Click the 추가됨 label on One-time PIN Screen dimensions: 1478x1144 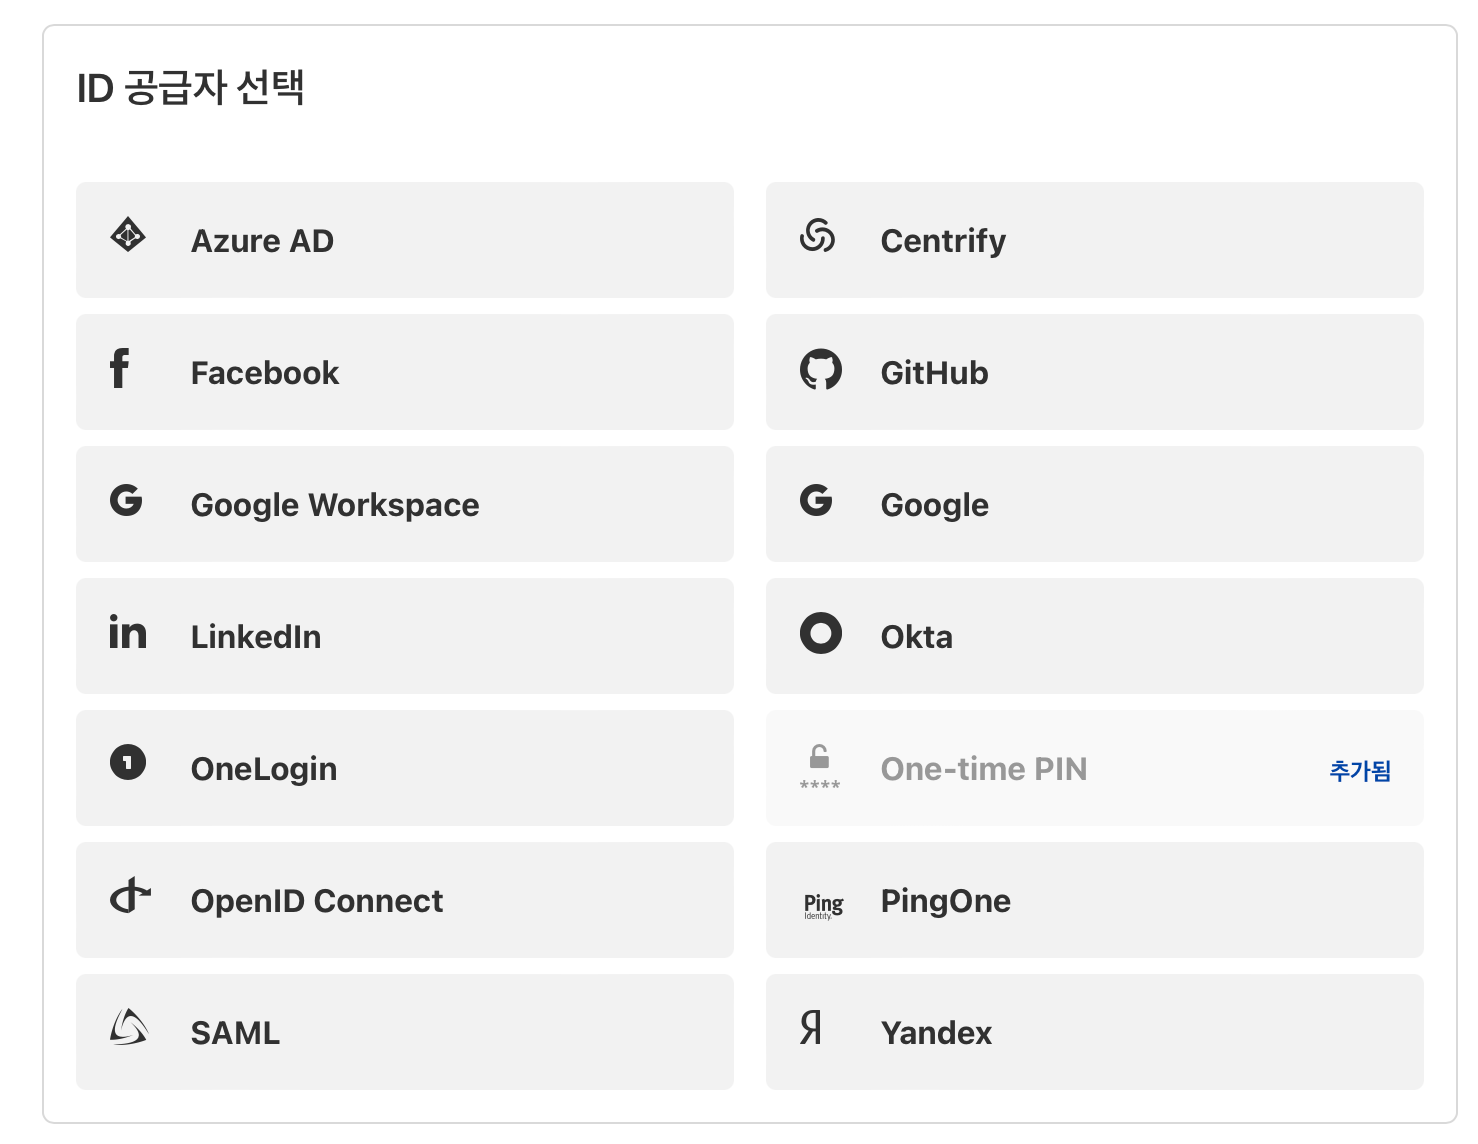click(x=1360, y=771)
